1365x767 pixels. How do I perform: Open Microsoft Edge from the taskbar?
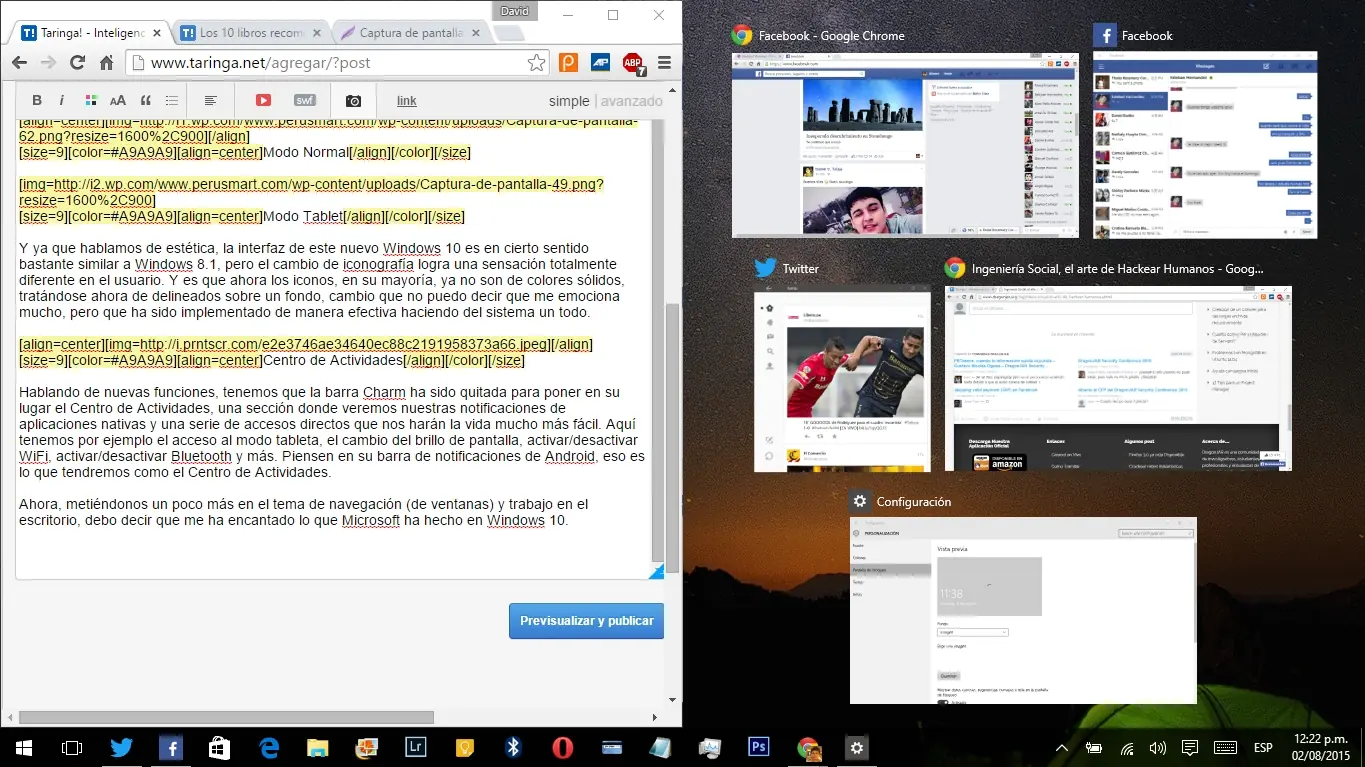(x=268, y=747)
